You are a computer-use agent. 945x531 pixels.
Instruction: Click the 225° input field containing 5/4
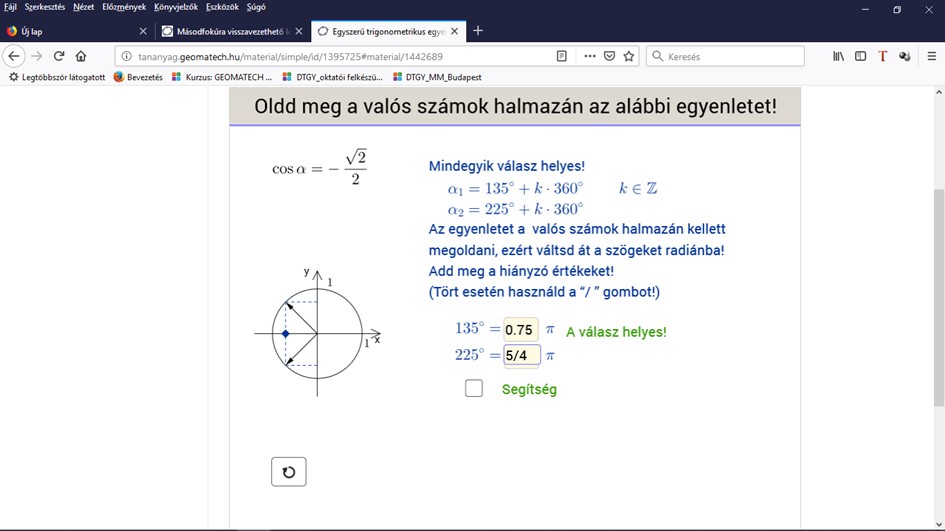coord(521,355)
